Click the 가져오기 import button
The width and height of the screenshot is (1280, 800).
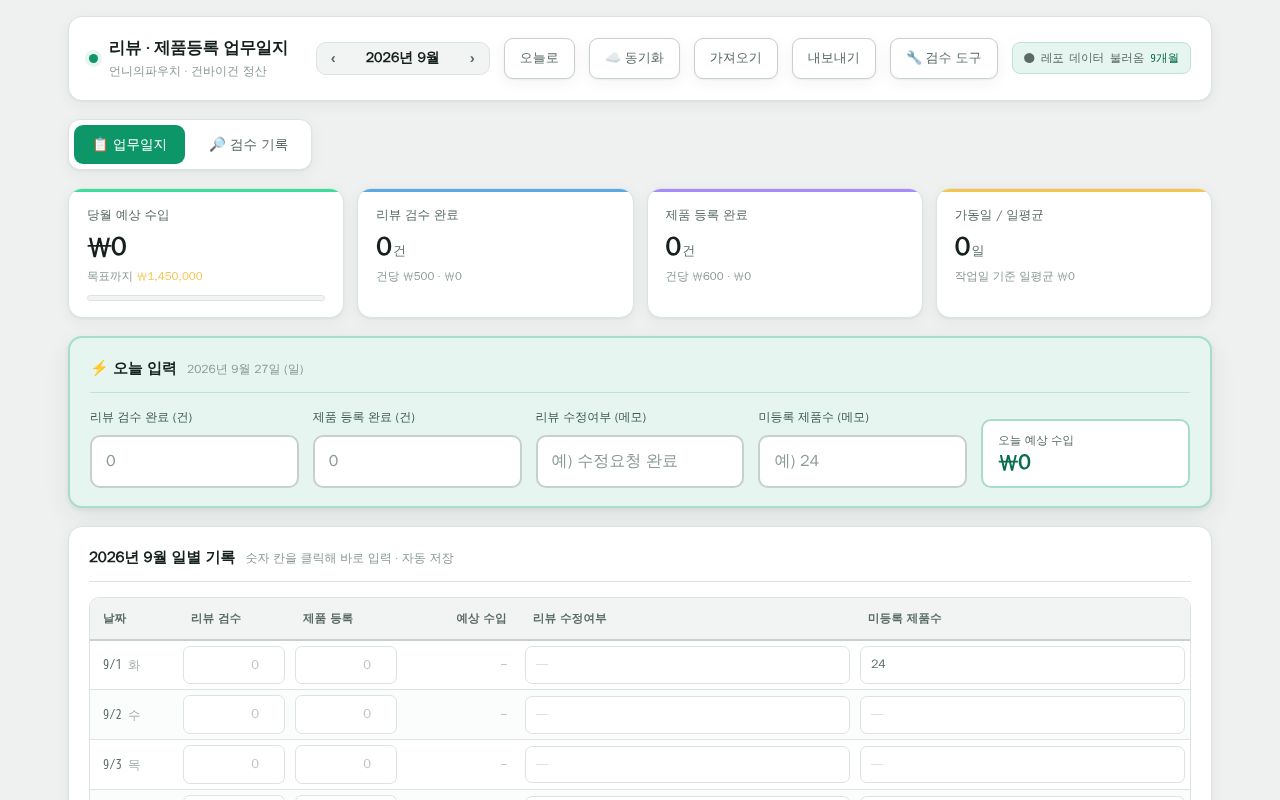click(x=736, y=58)
